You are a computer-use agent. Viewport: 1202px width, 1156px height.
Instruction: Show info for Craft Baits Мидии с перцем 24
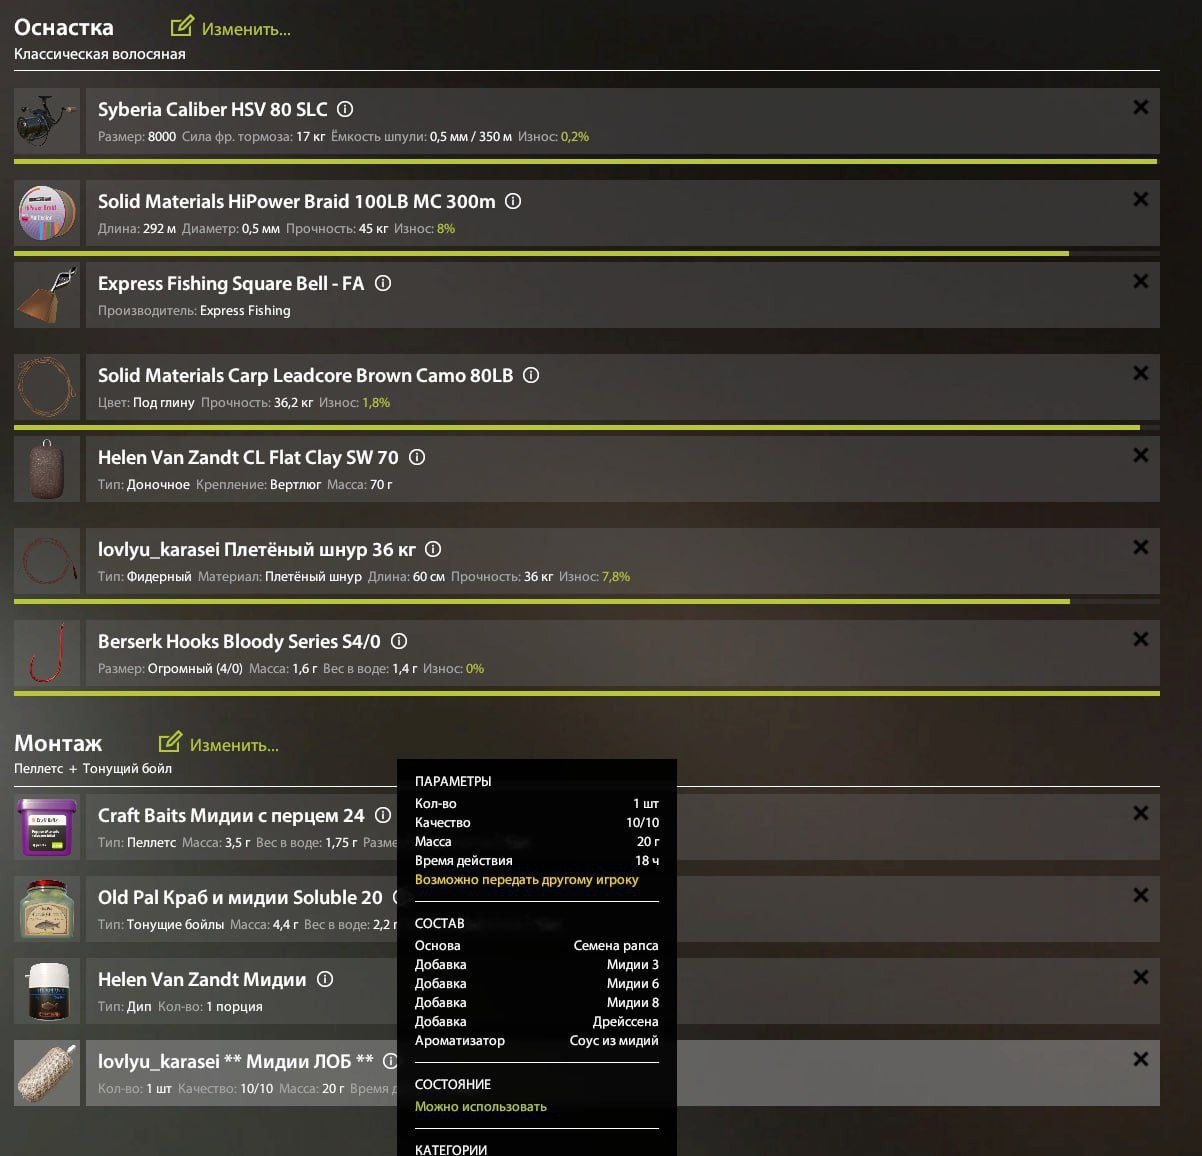[x=383, y=815]
